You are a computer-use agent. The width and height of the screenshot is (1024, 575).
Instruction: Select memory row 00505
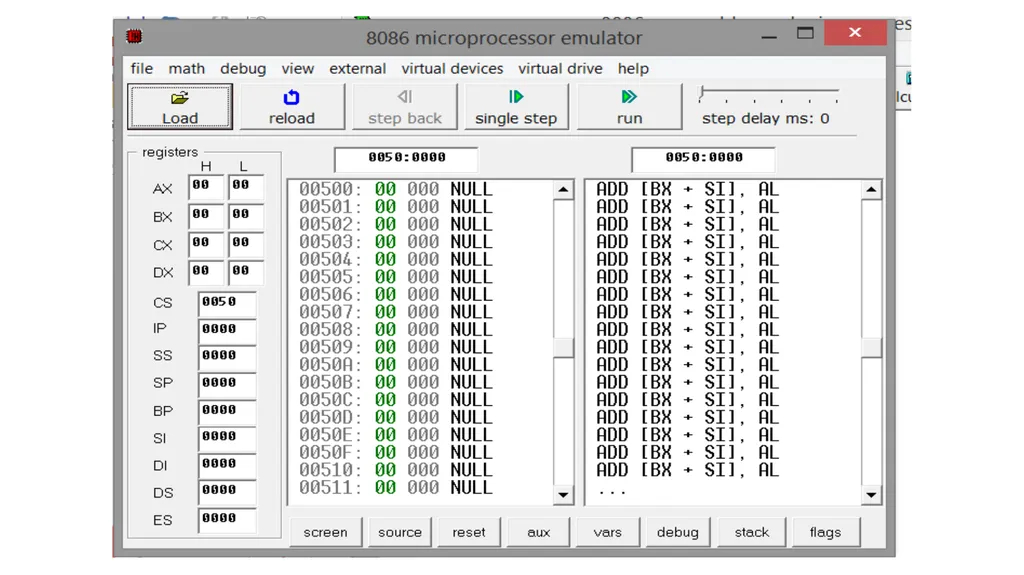point(396,277)
